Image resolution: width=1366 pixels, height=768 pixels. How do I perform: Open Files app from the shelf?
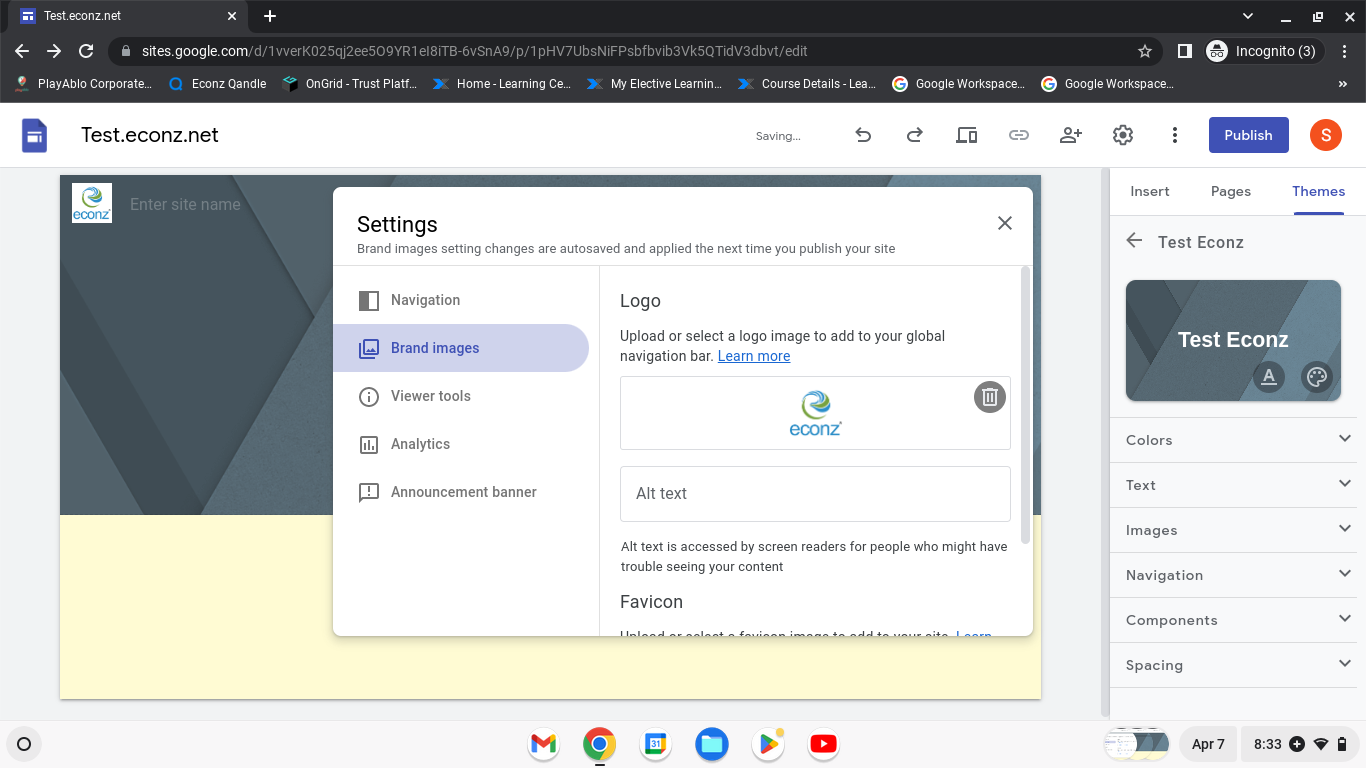point(711,744)
